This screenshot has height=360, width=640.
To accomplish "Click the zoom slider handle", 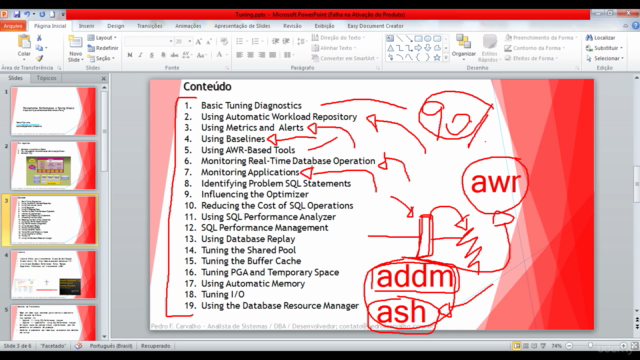I will [x=590, y=346].
